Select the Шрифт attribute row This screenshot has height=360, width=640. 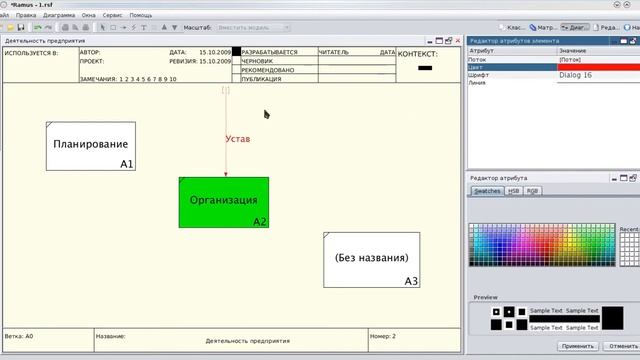point(553,75)
